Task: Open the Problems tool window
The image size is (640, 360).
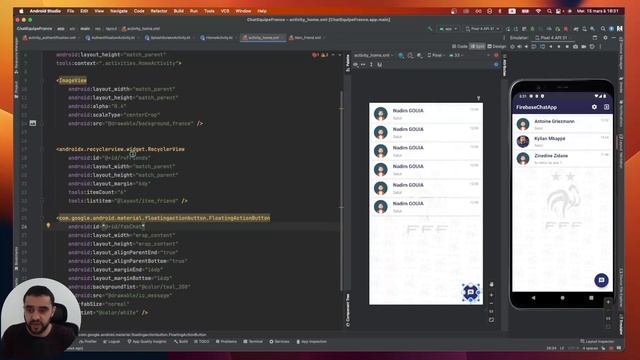Action: coord(227,342)
